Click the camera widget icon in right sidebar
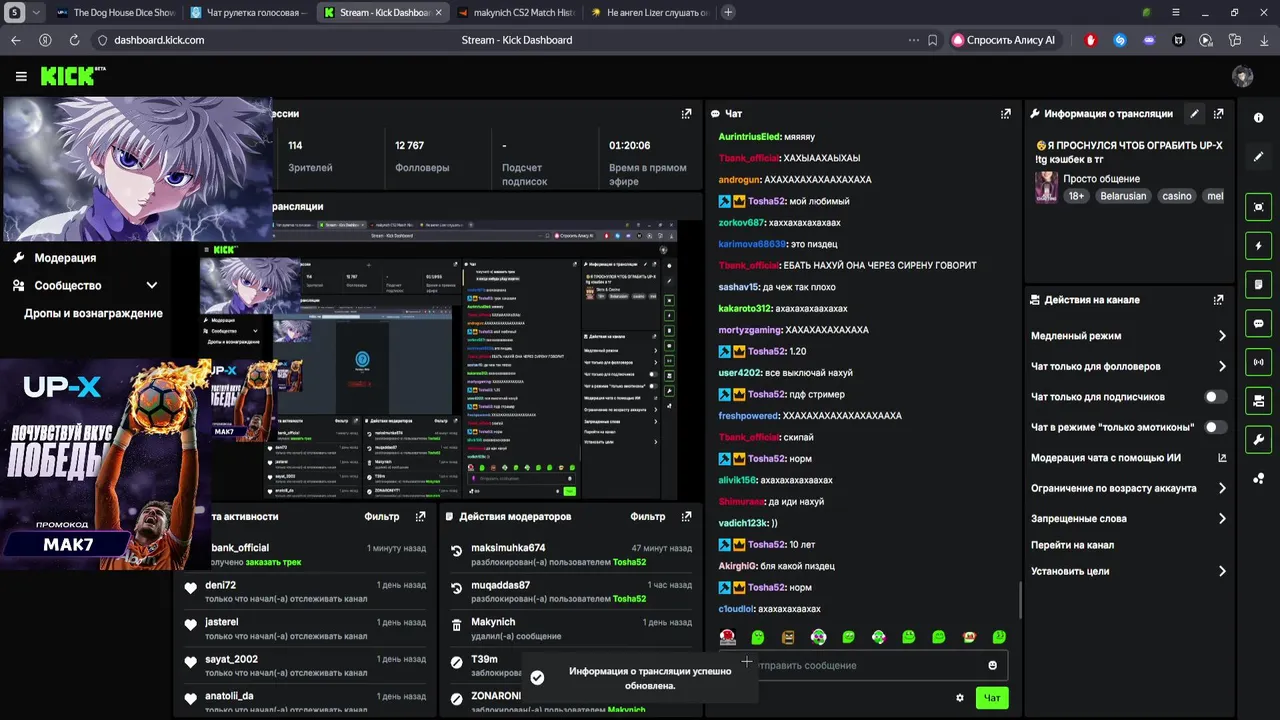This screenshot has height=720, width=1280. point(1258,401)
